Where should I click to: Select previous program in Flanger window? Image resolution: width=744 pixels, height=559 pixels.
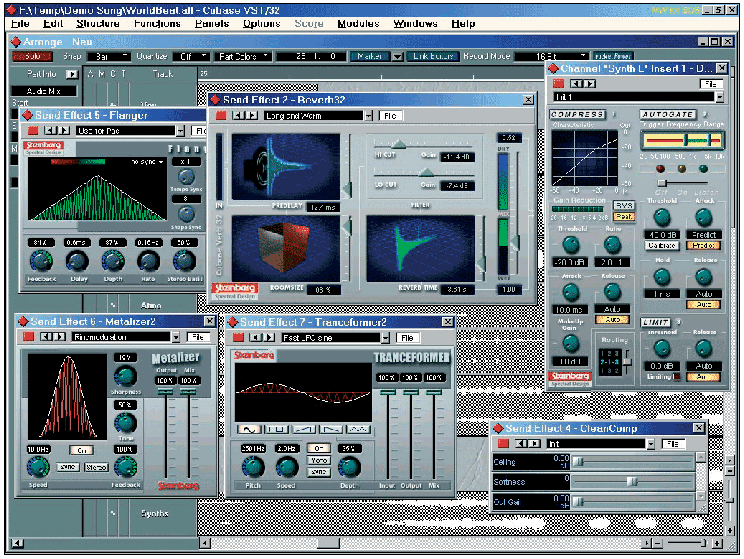tap(49, 130)
